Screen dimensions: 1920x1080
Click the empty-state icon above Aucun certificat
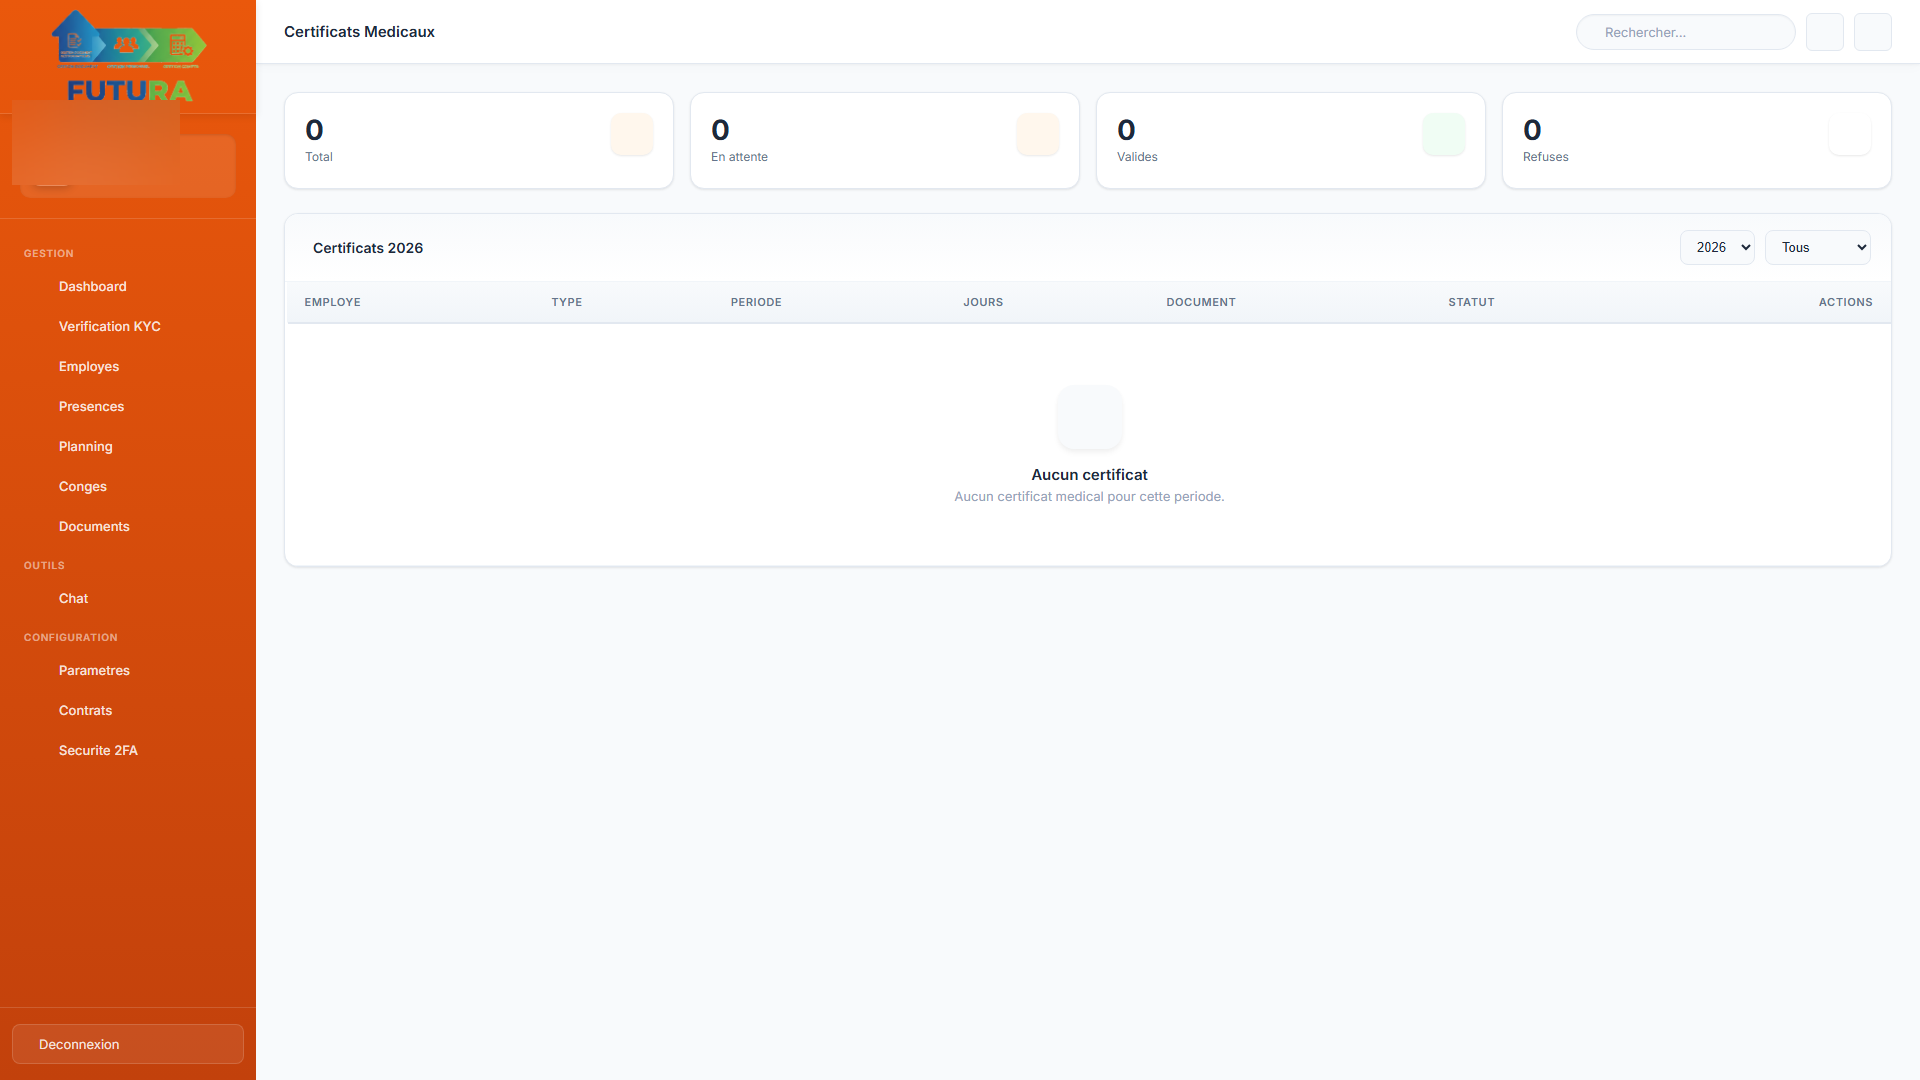(1089, 418)
